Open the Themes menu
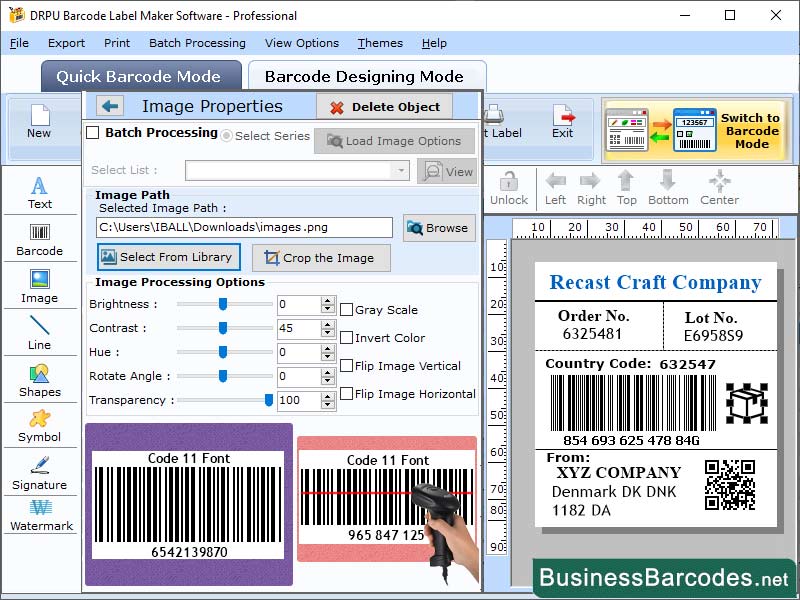 379,43
